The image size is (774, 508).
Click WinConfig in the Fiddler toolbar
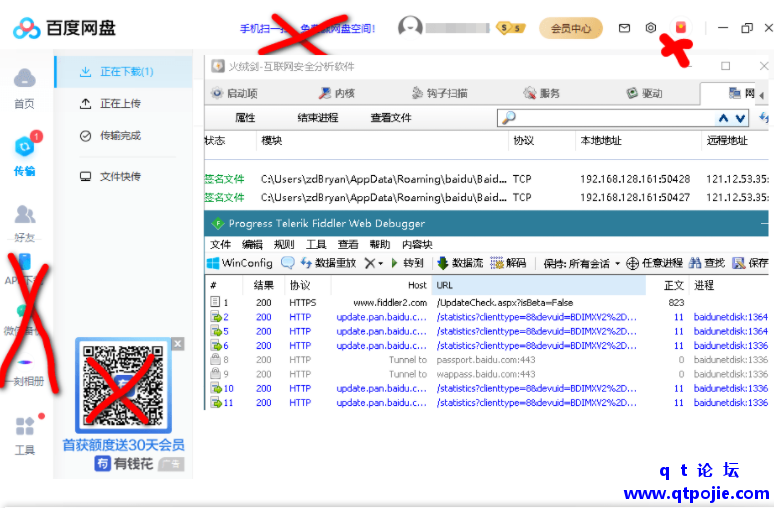[x=240, y=263]
